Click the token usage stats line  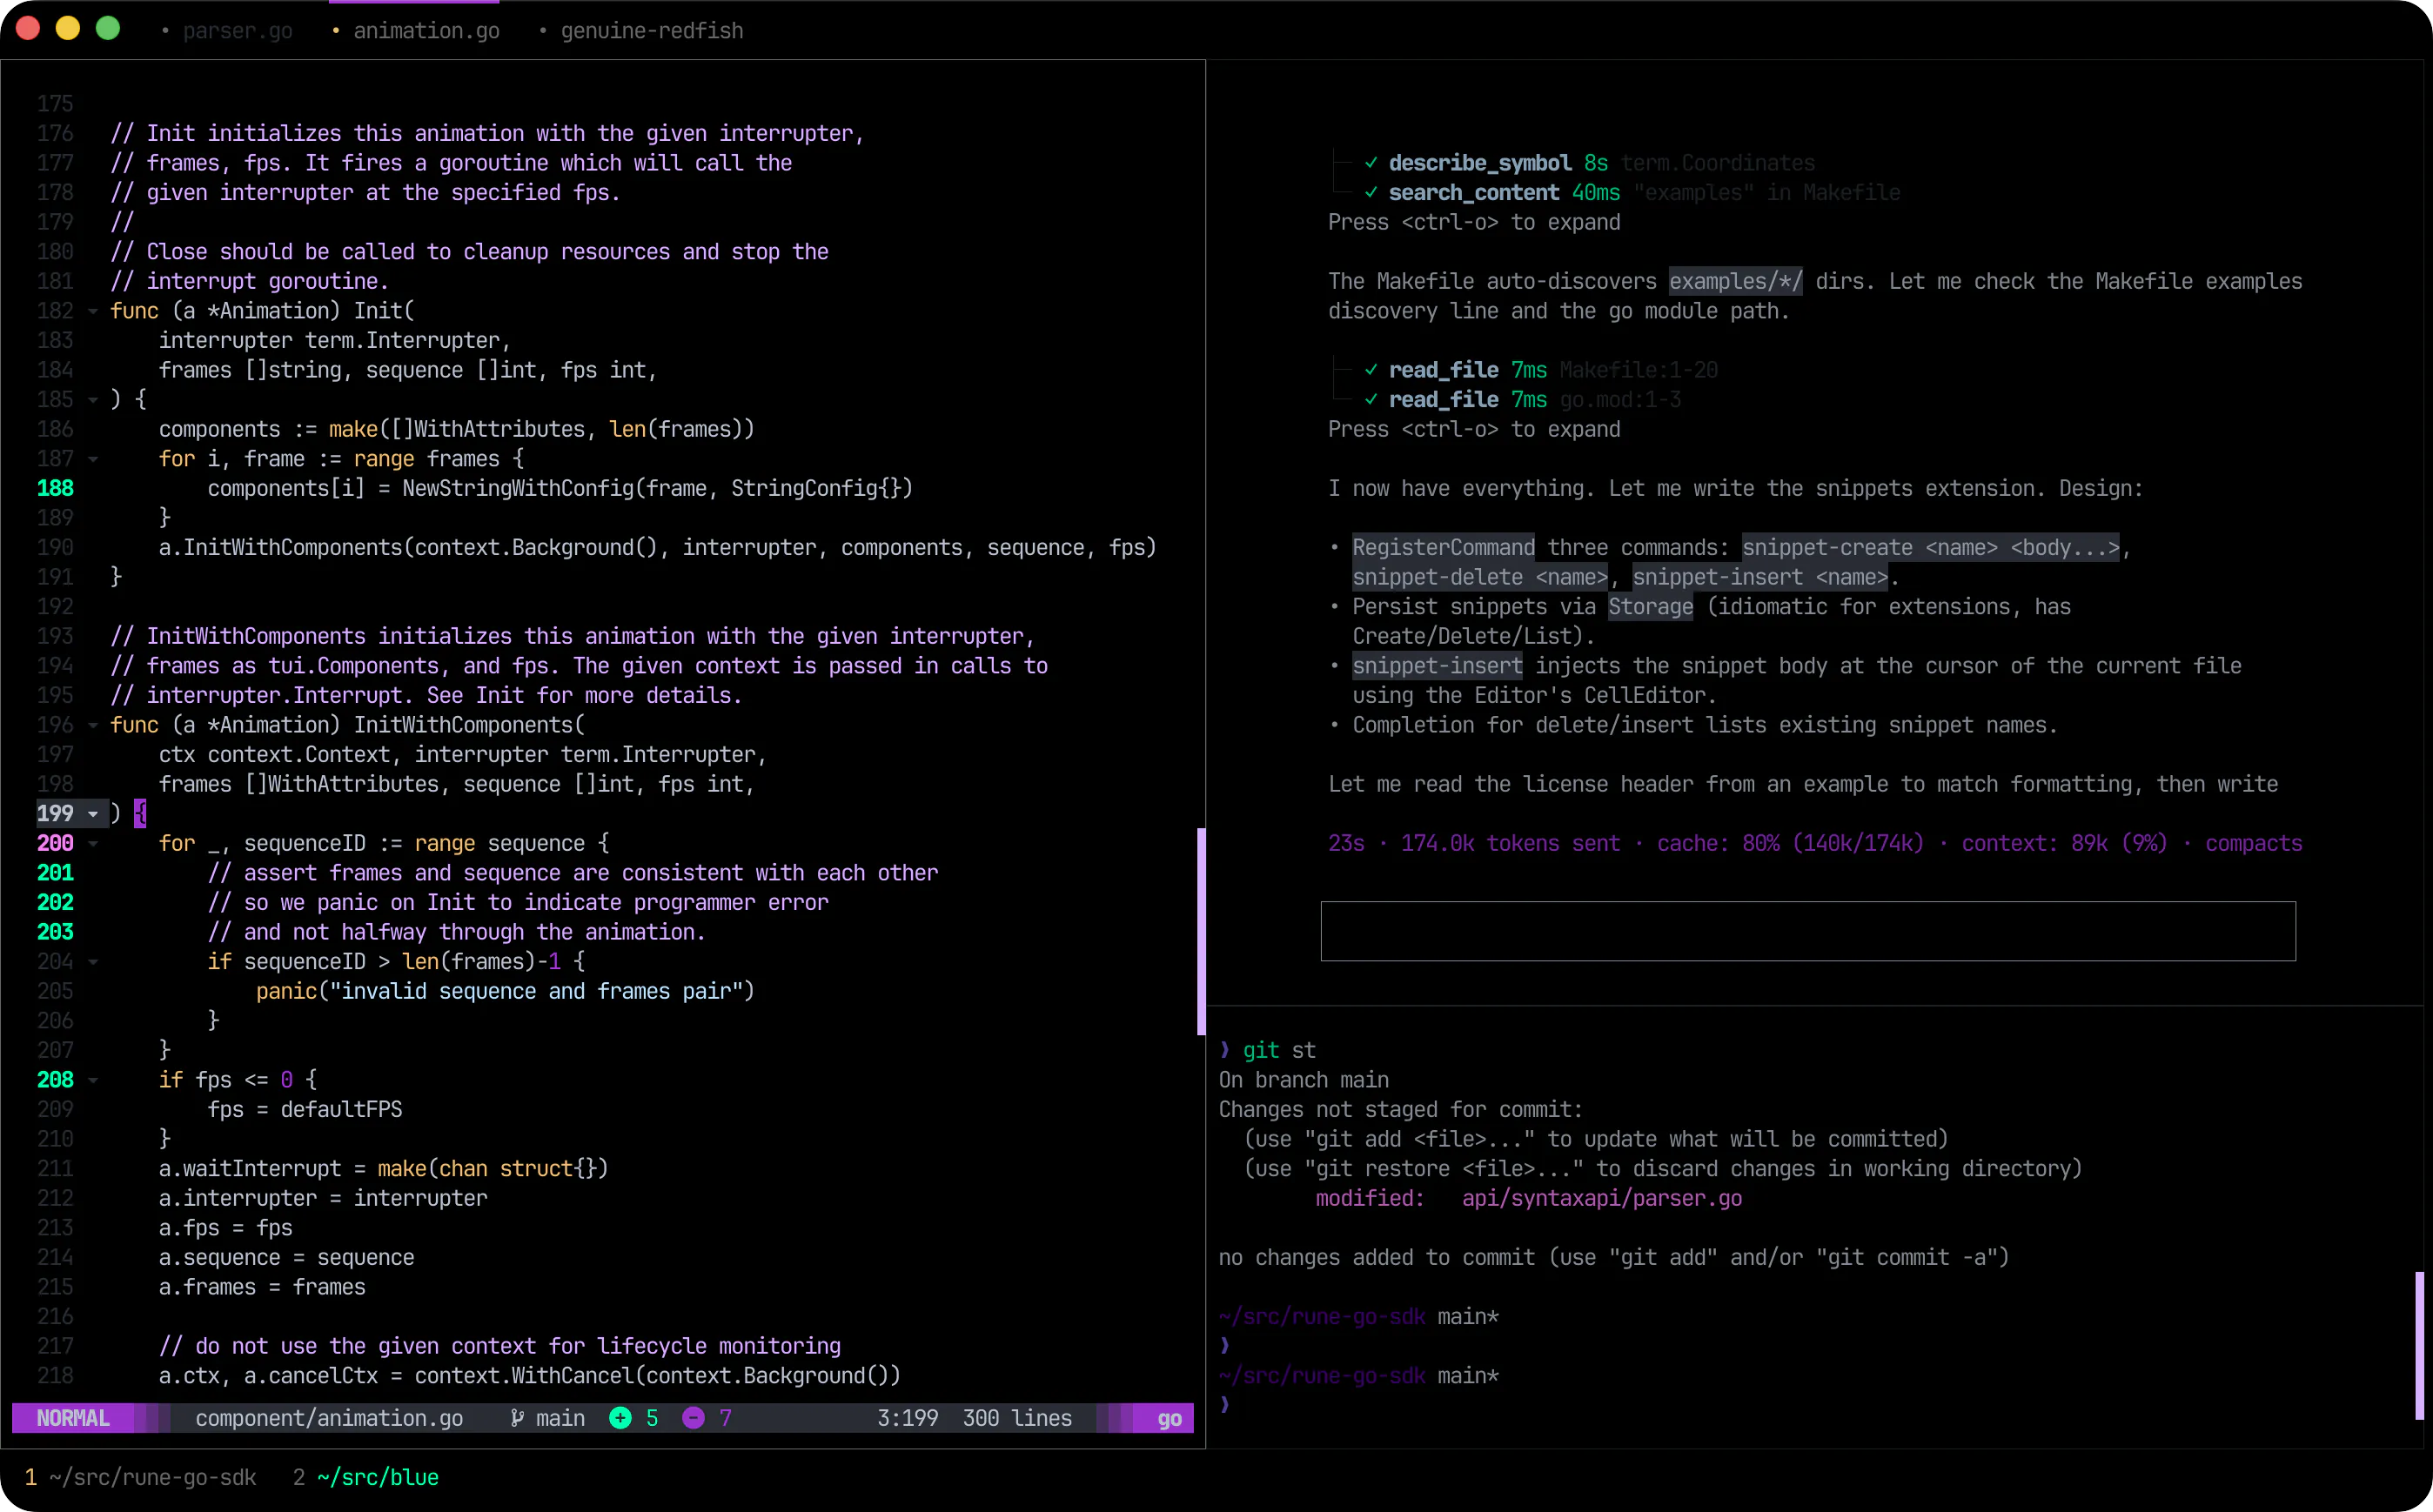point(1815,843)
